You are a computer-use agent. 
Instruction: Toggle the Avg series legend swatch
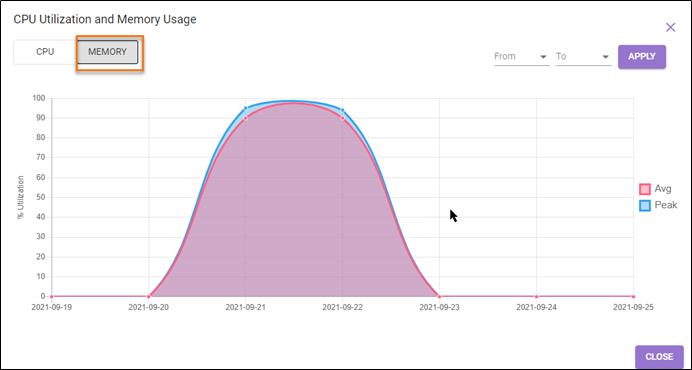[645, 189]
